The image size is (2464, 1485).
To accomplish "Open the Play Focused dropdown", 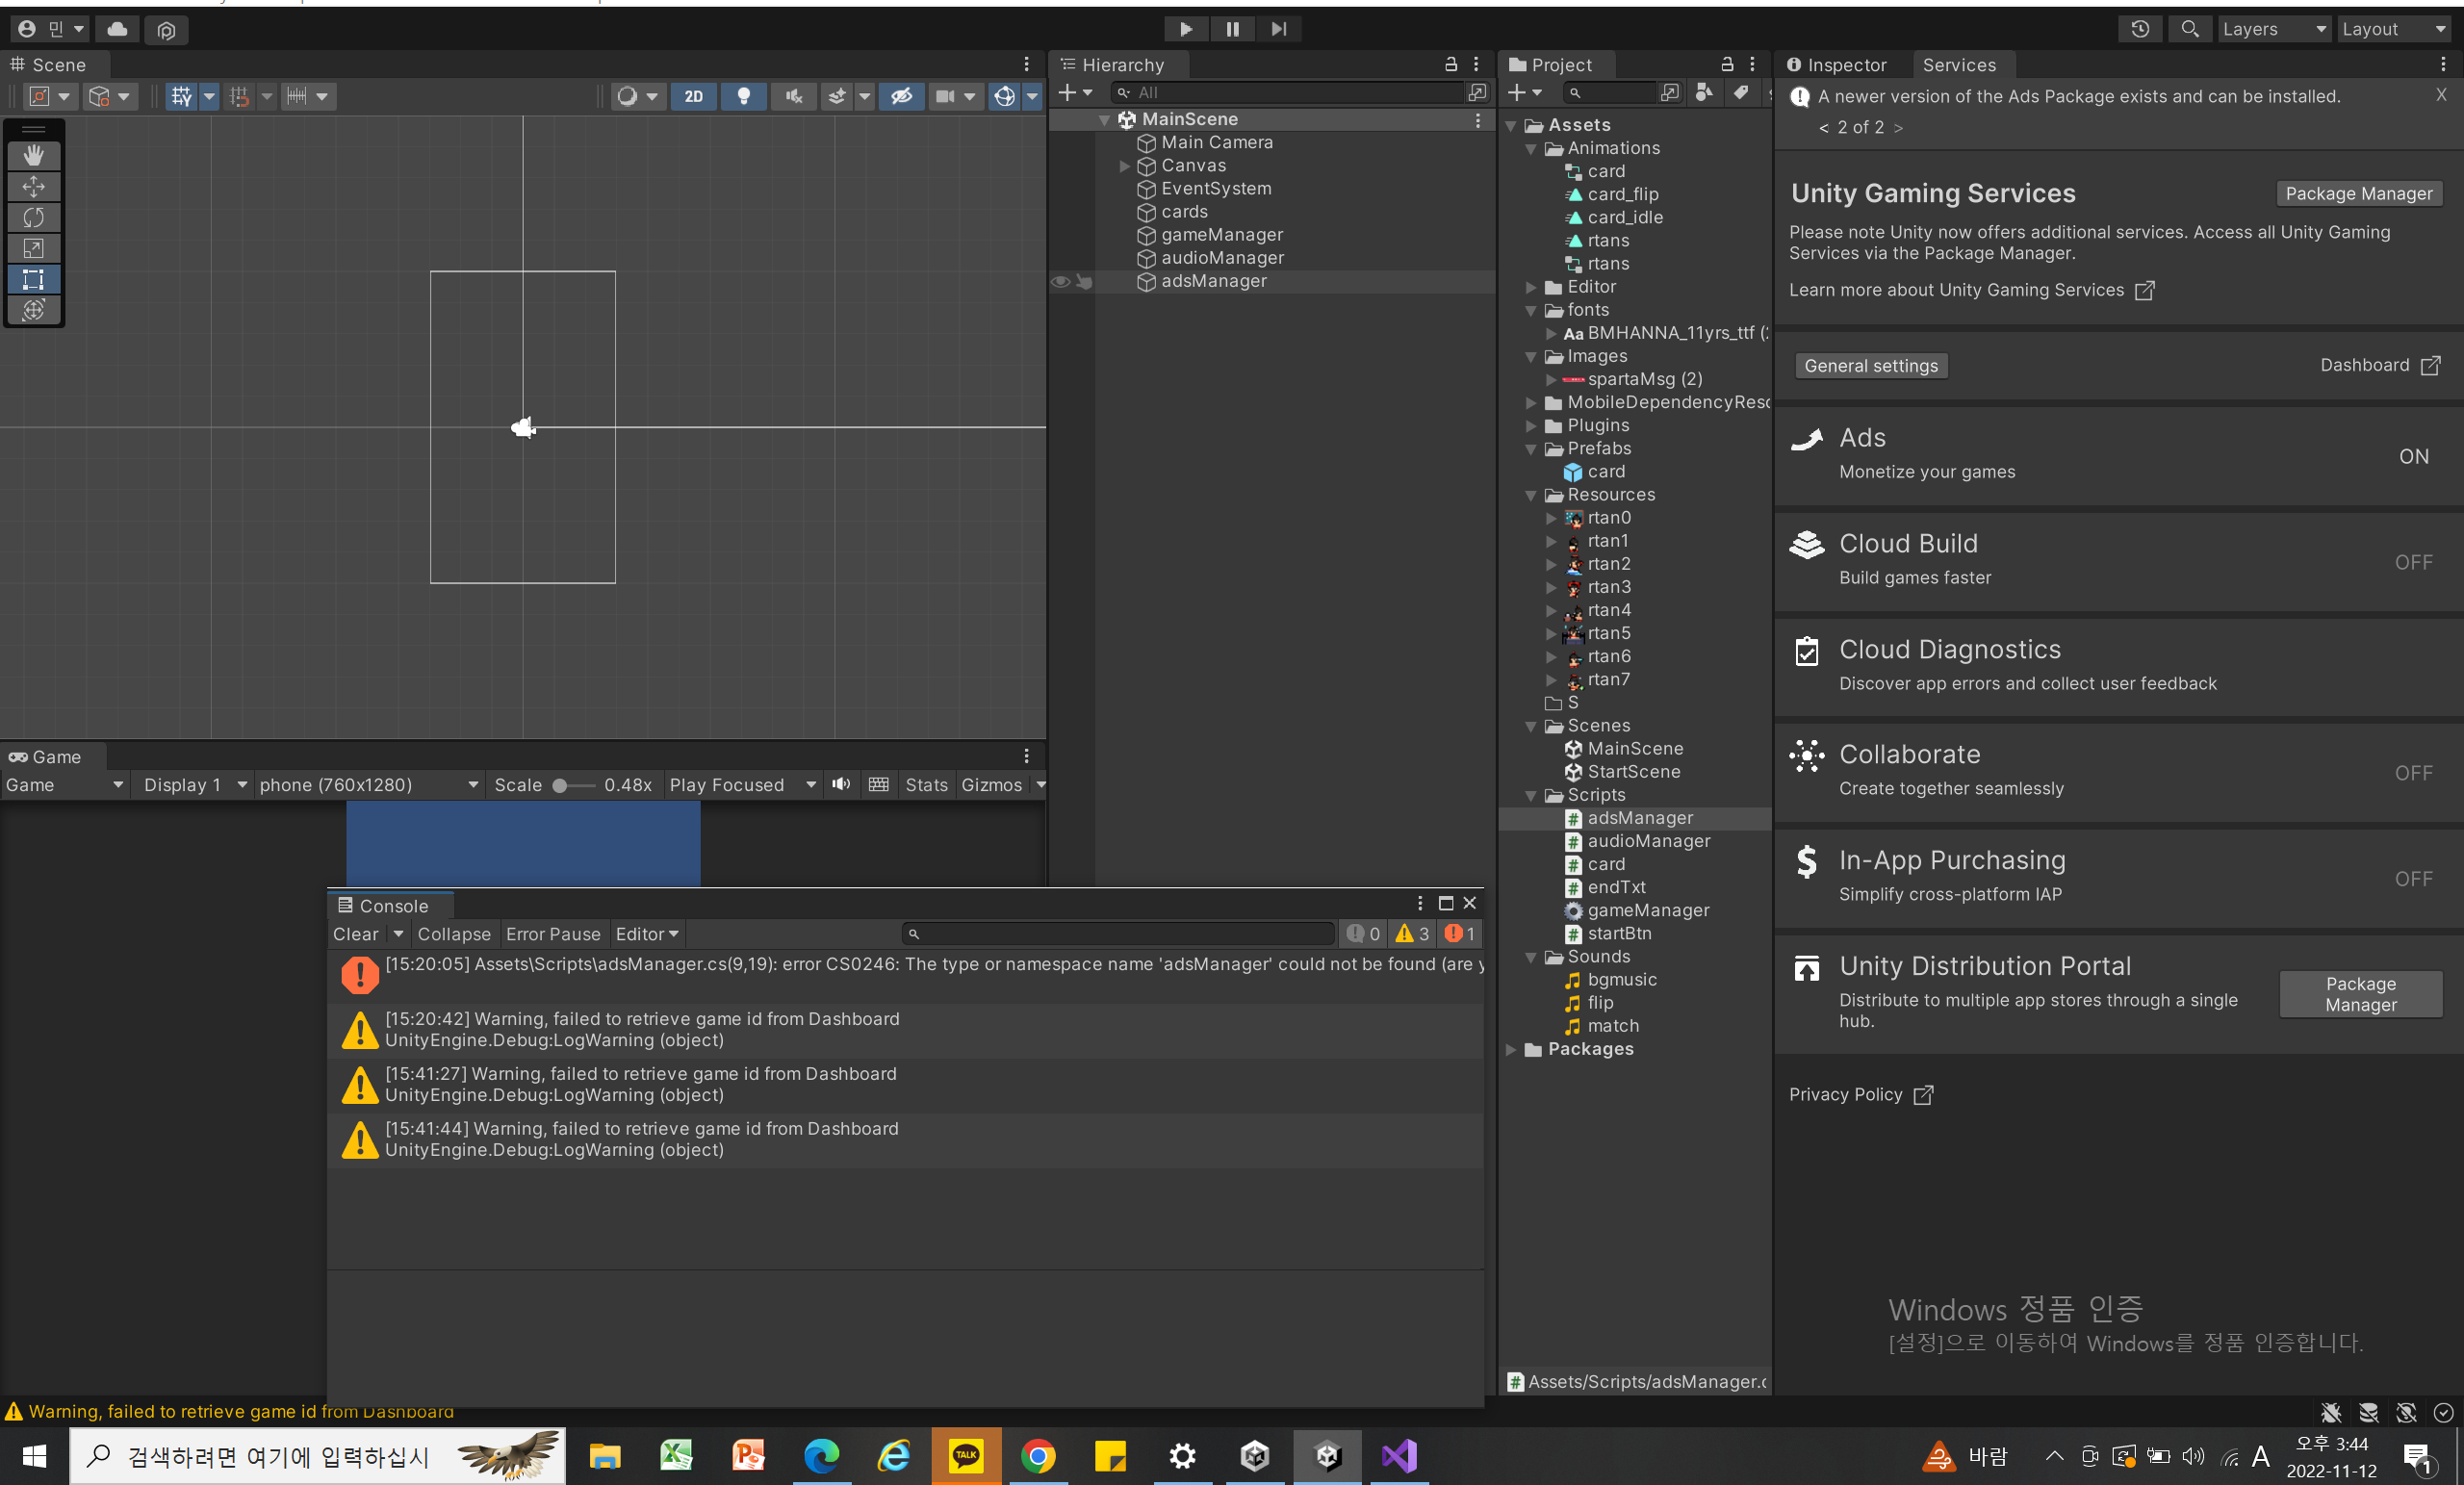I will [x=743, y=785].
